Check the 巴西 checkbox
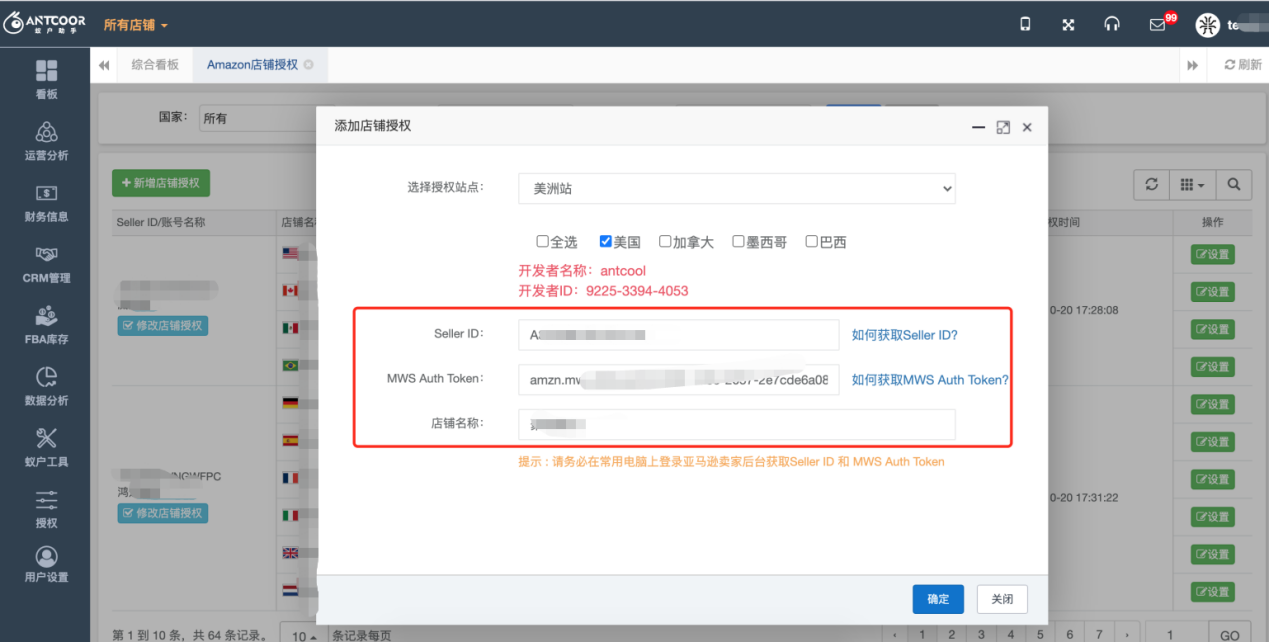 [x=811, y=241]
